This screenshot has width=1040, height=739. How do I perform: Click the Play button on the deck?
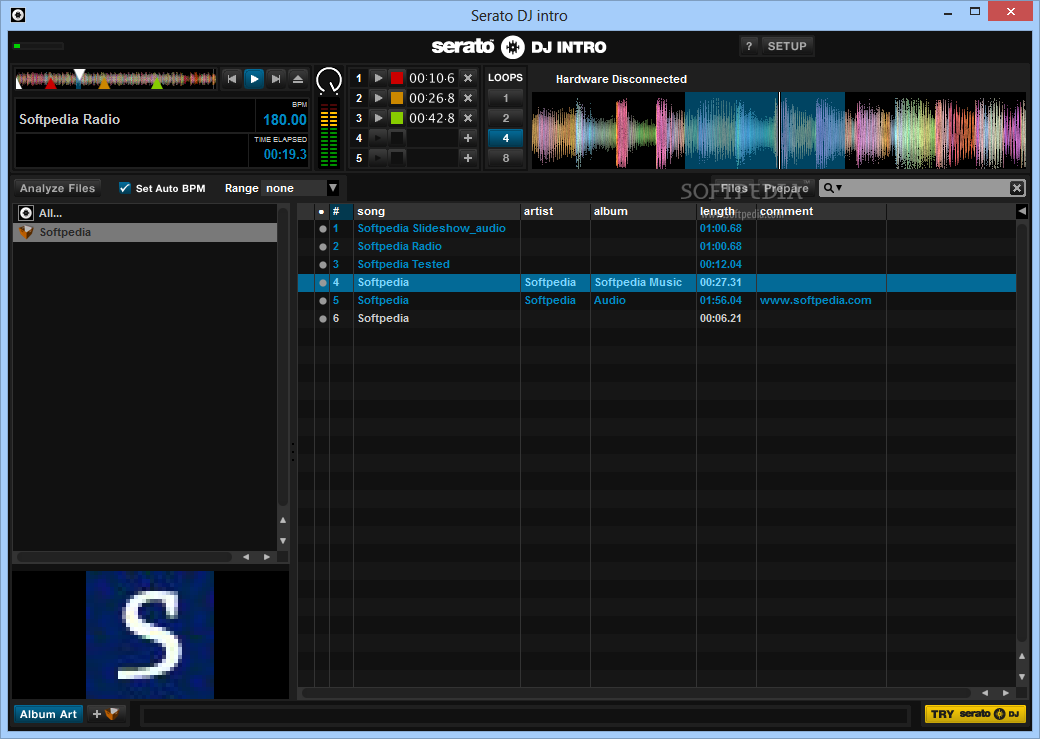click(x=254, y=79)
